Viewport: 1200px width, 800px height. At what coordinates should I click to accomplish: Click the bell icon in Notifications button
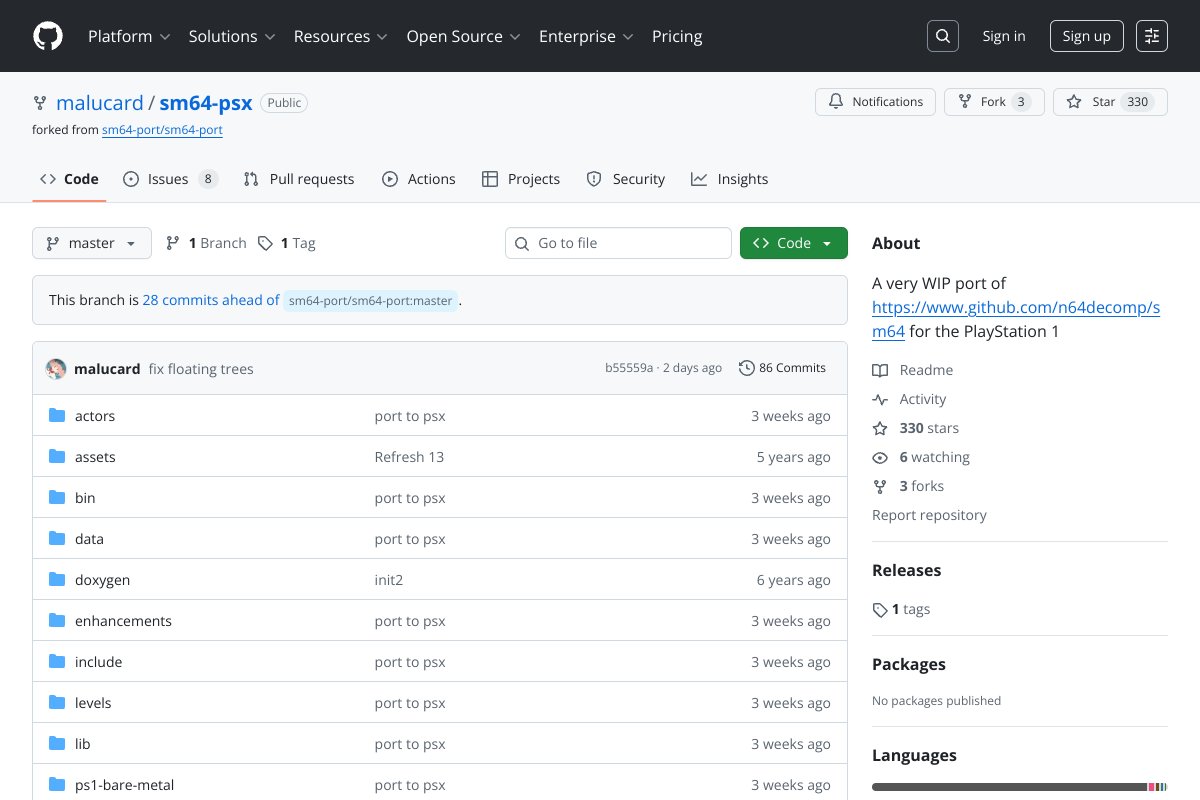(836, 102)
